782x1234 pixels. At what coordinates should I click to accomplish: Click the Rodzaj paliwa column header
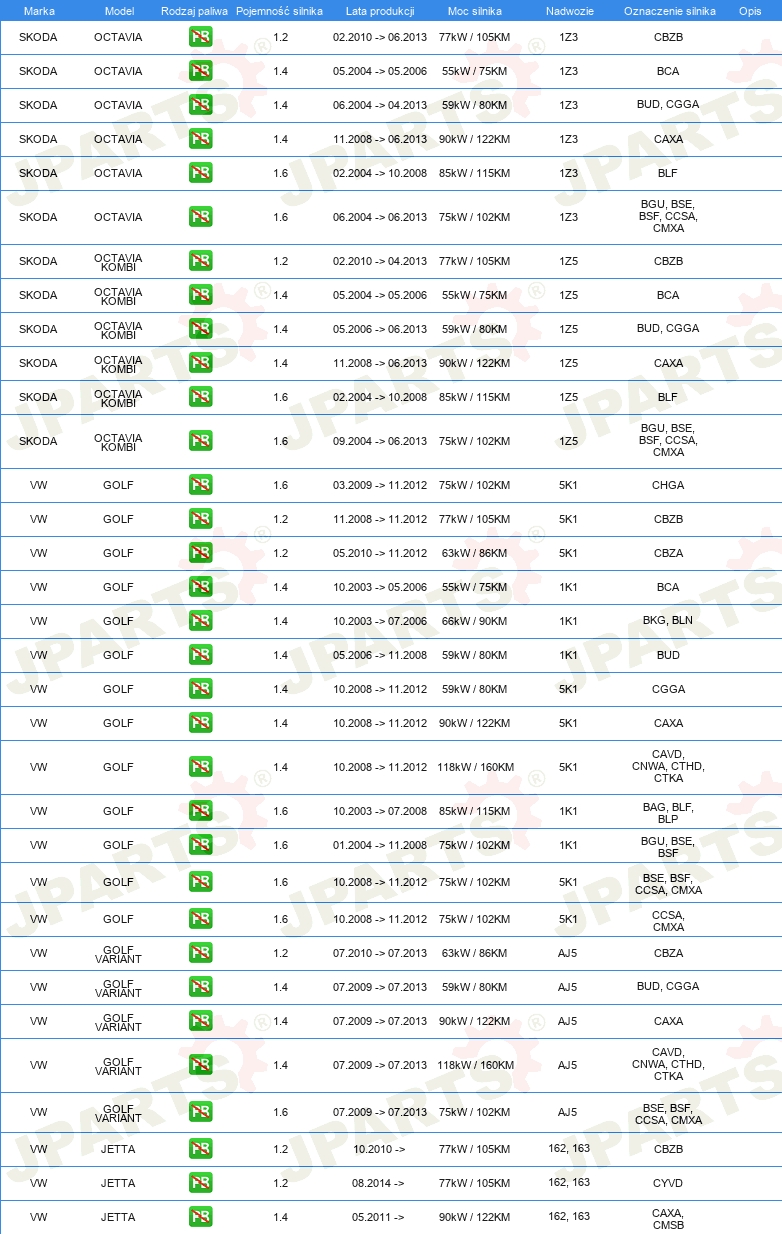tap(192, 11)
